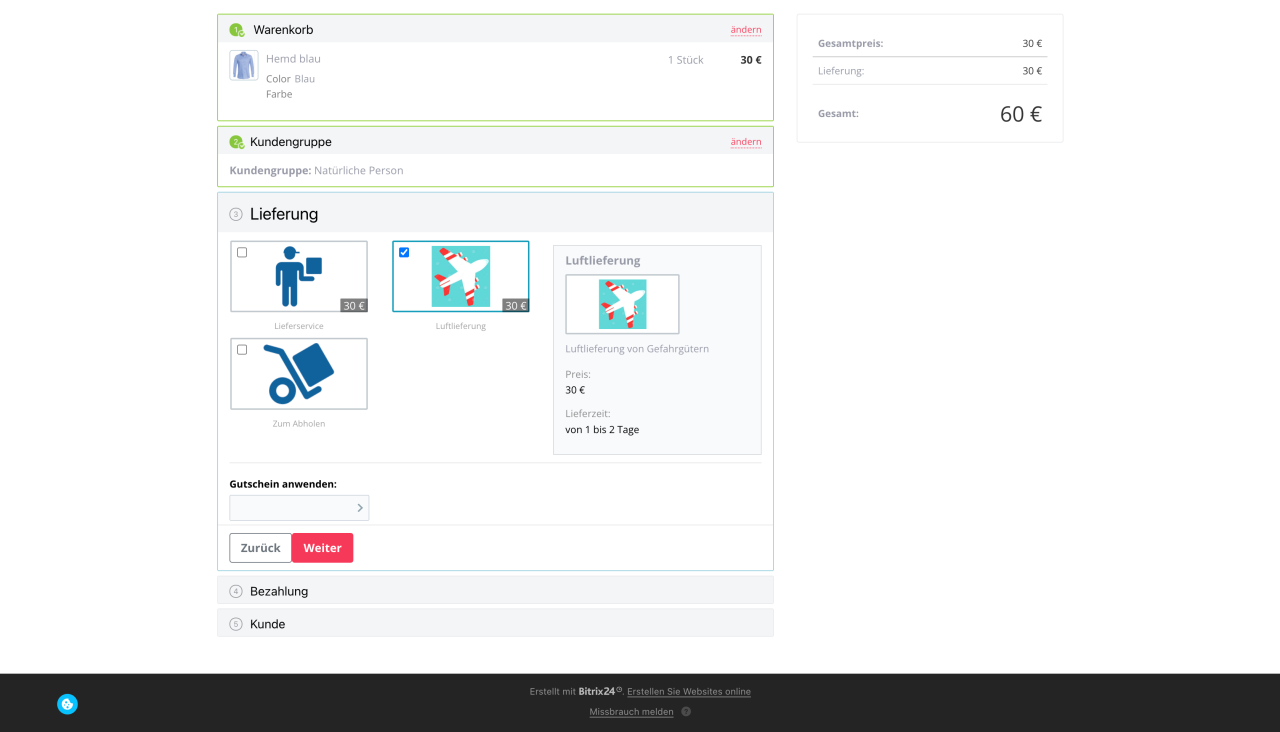
Task: Check the Lieferservice delivery checkbox
Action: (x=242, y=252)
